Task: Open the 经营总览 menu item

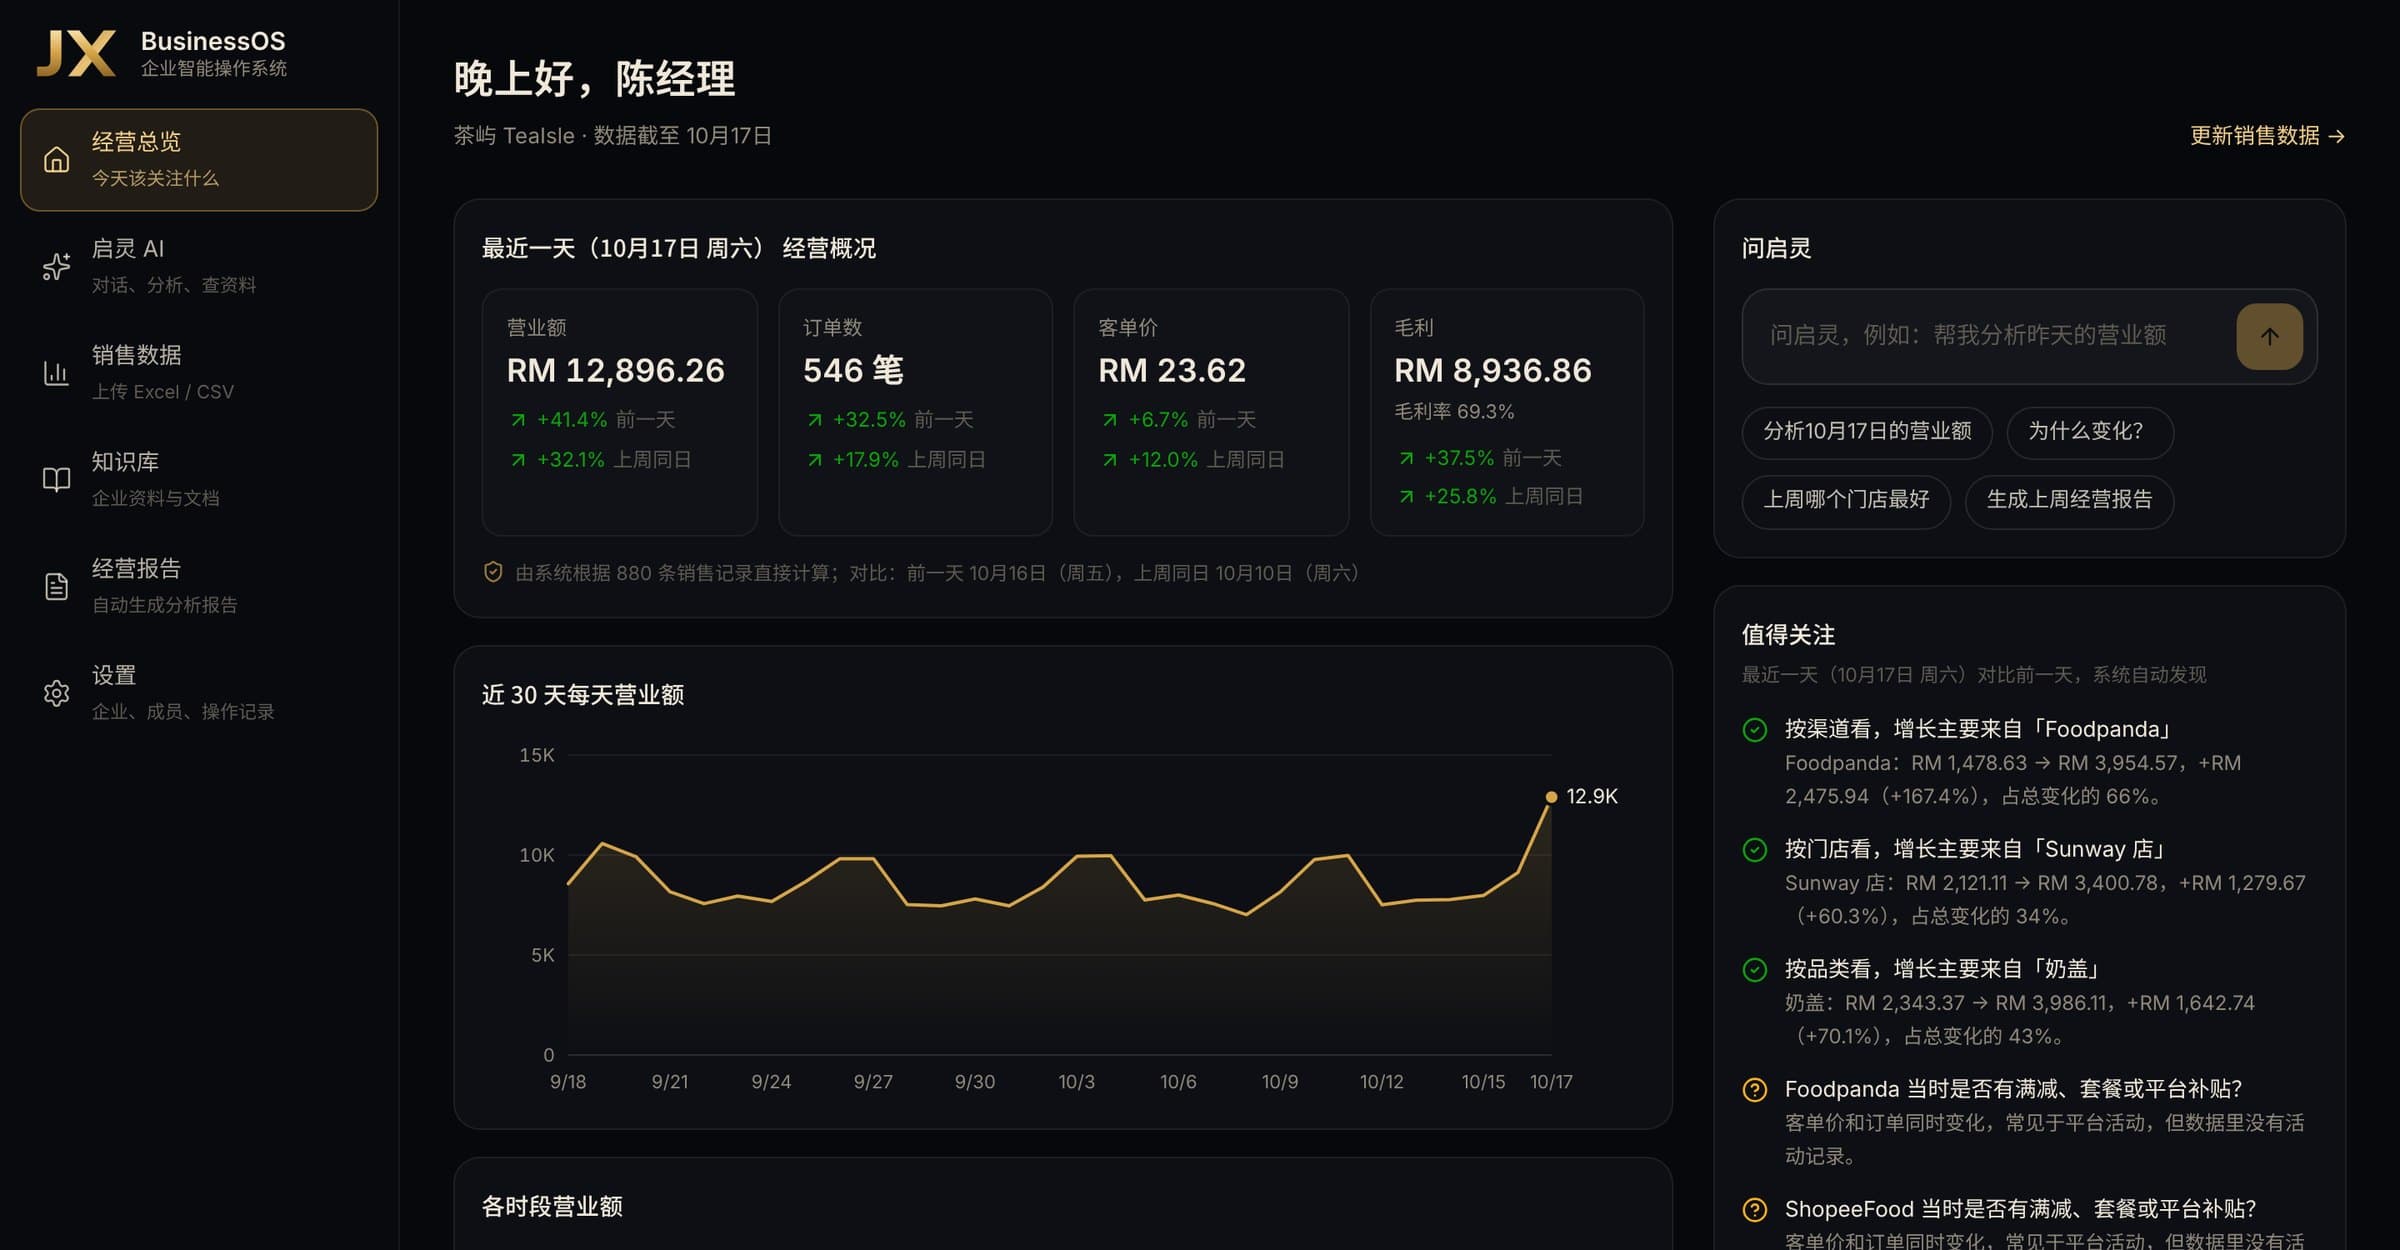Action: pyautogui.click(x=199, y=160)
